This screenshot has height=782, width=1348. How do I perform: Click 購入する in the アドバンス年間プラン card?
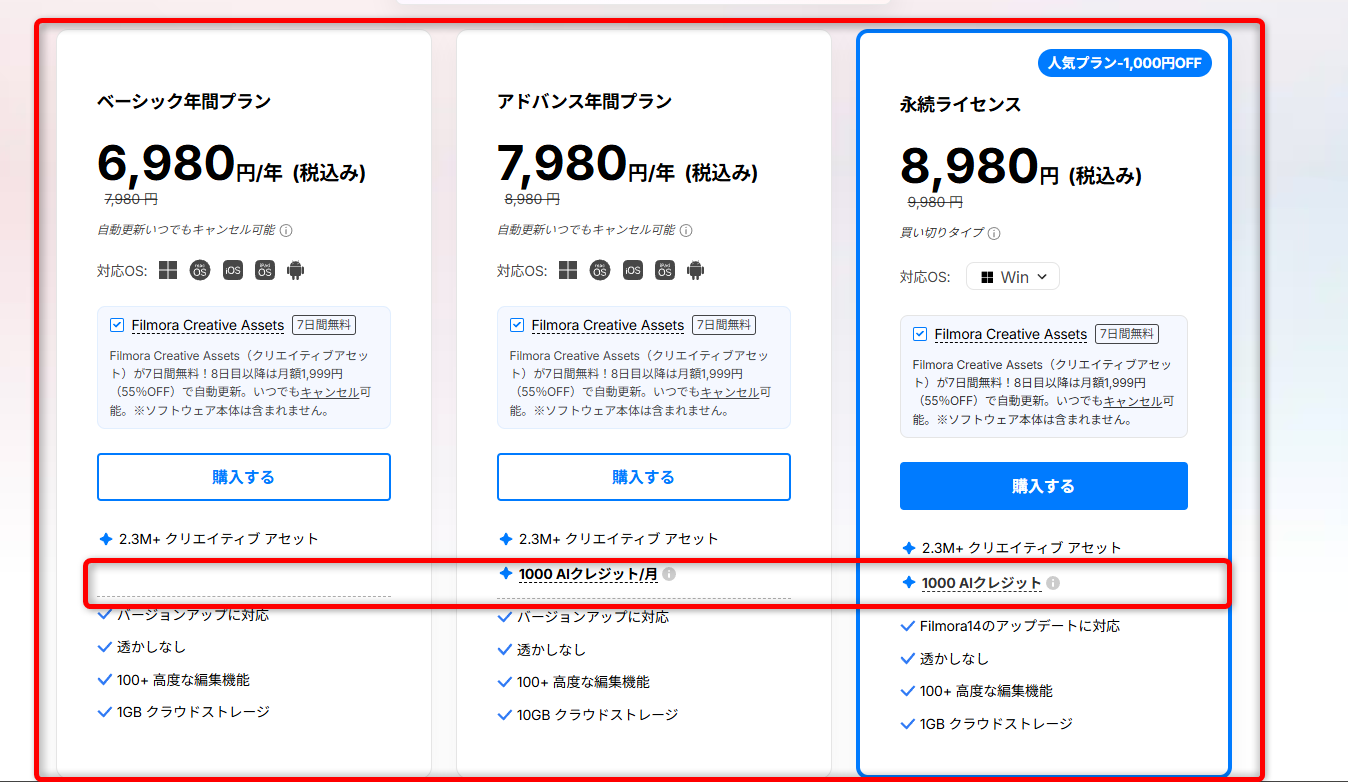pyautogui.click(x=643, y=477)
